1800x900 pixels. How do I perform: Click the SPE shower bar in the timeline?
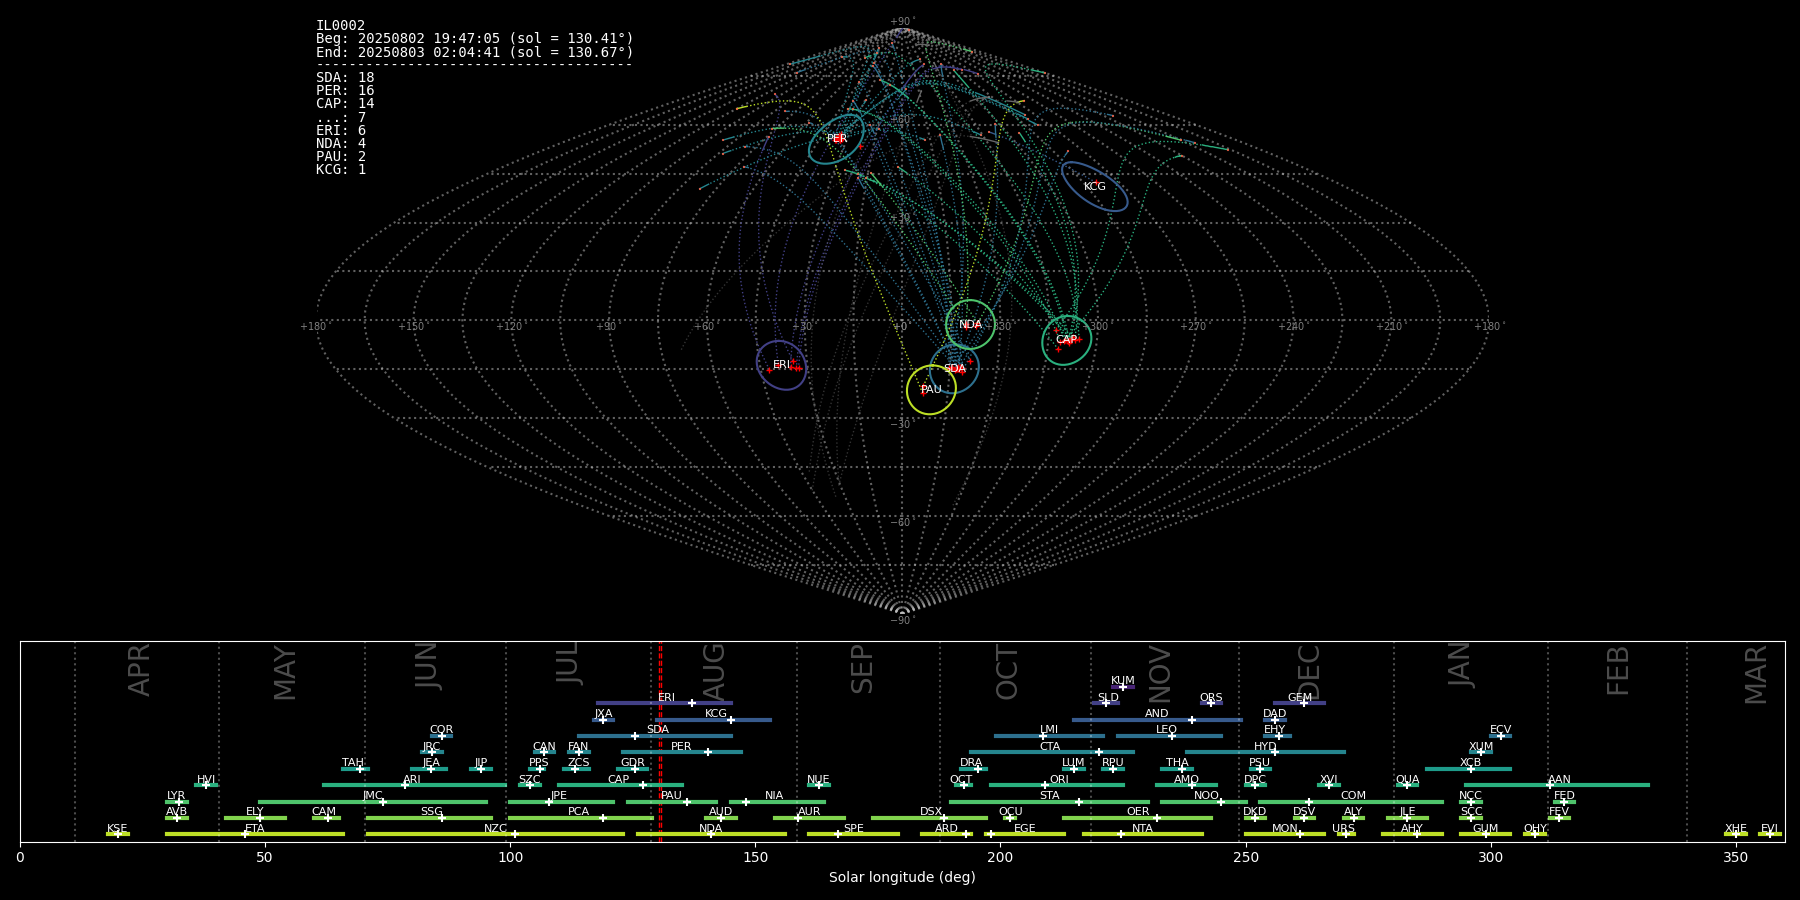click(x=853, y=834)
